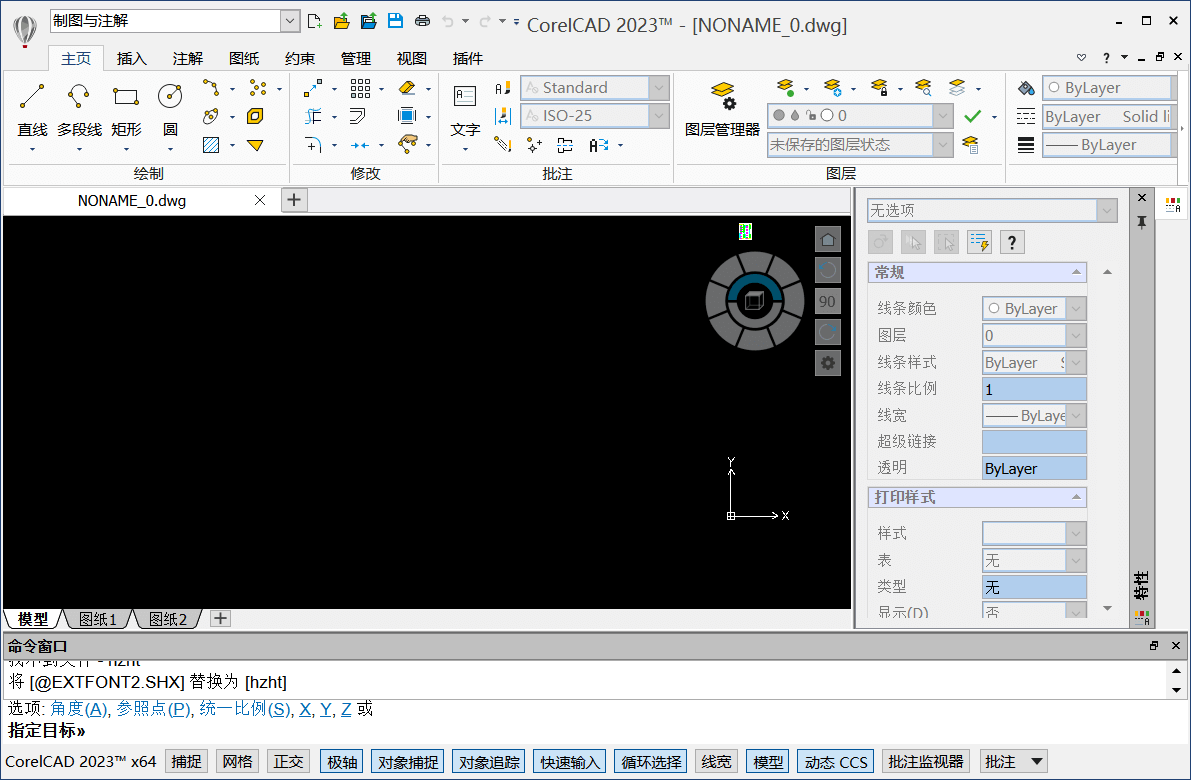Screen dimensions: 1191x780
Task: Click the hatch fill tool icon
Action: (211, 145)
